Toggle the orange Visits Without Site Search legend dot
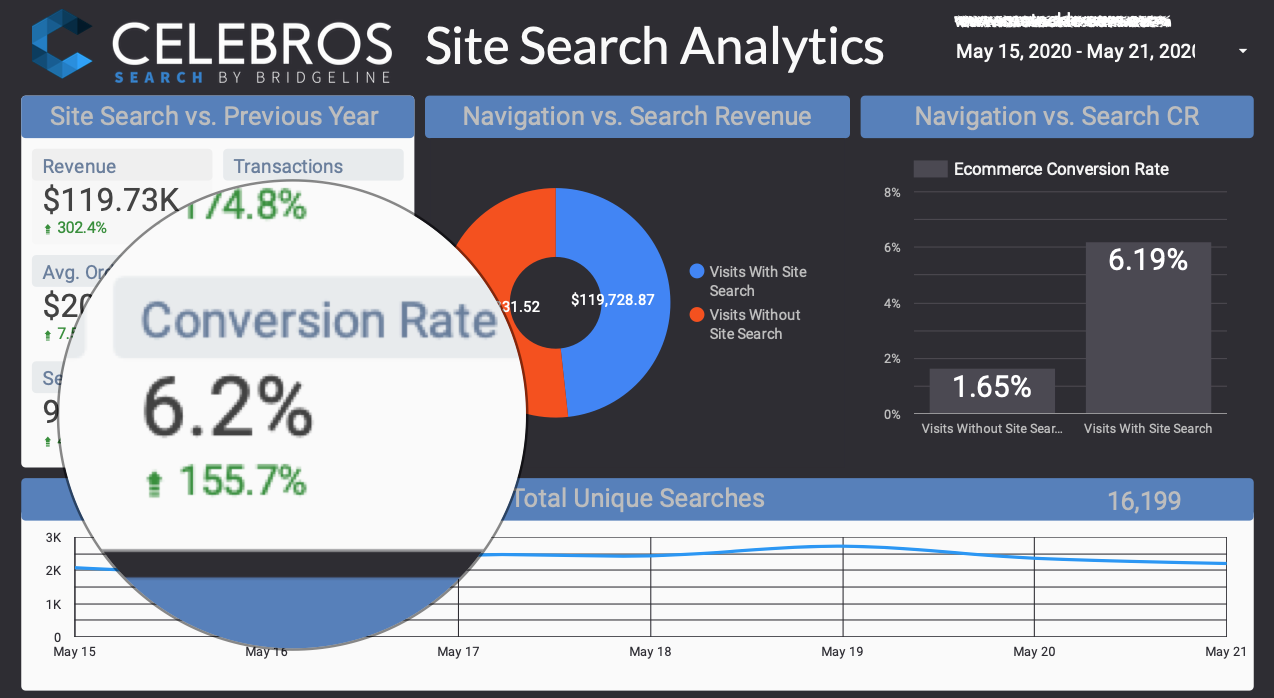This screenshot has width=1274, height=698. tap(696, 314)
